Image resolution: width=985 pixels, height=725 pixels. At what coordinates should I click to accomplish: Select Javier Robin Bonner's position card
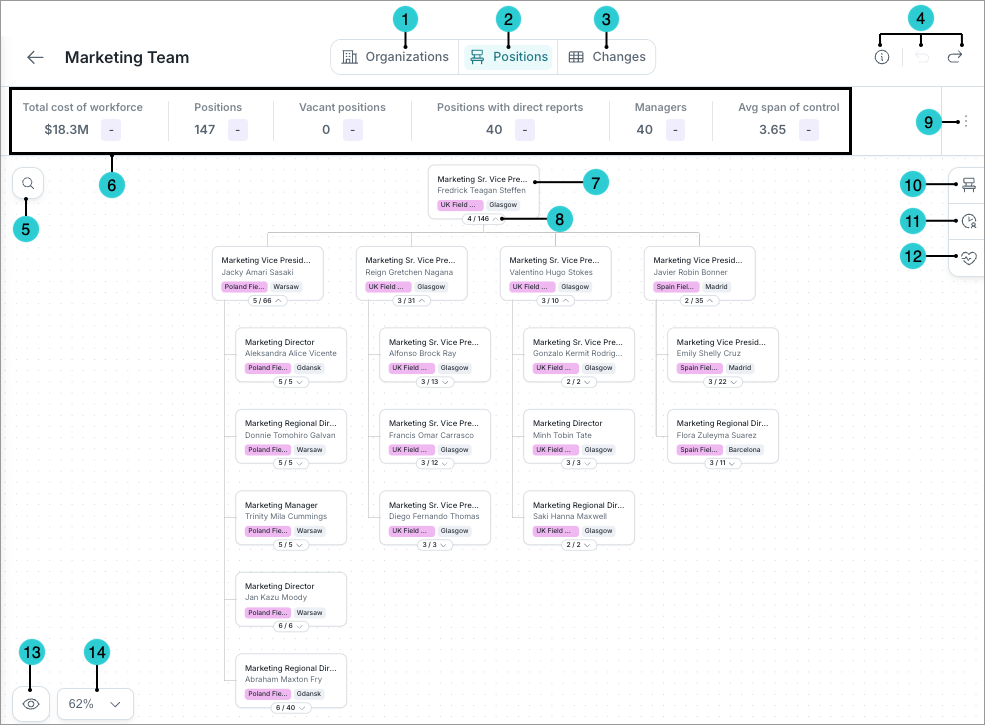pos(699,267)
